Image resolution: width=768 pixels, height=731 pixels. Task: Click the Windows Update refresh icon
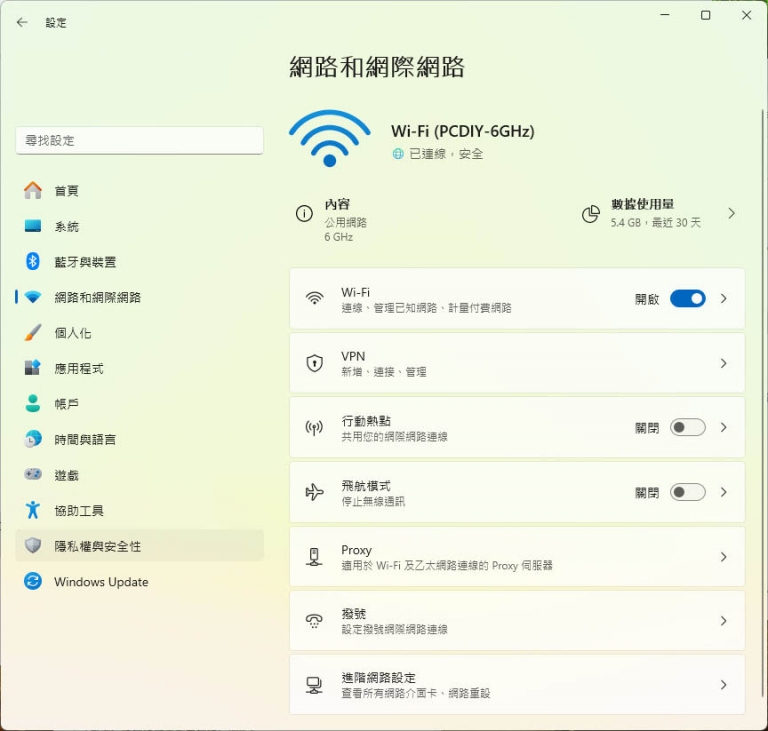click(33, 582)
